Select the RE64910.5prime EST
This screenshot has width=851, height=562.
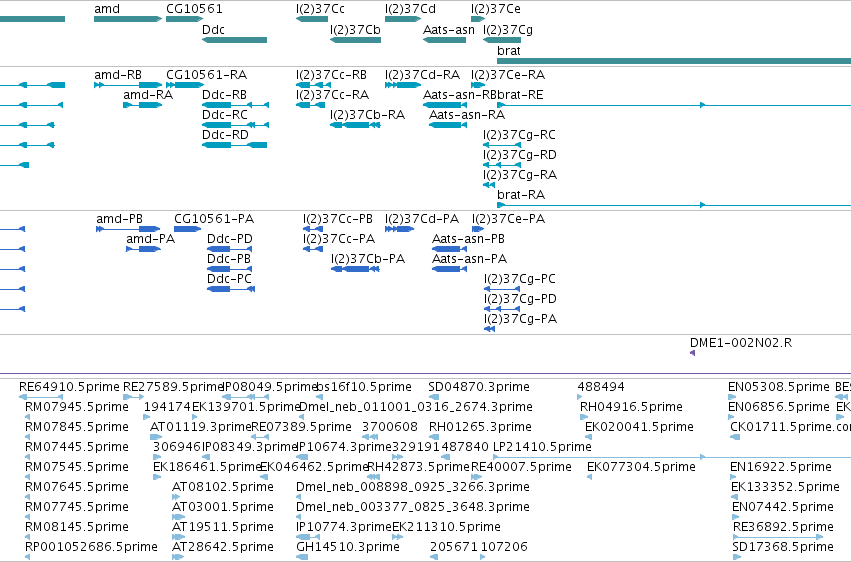[41, 397]
